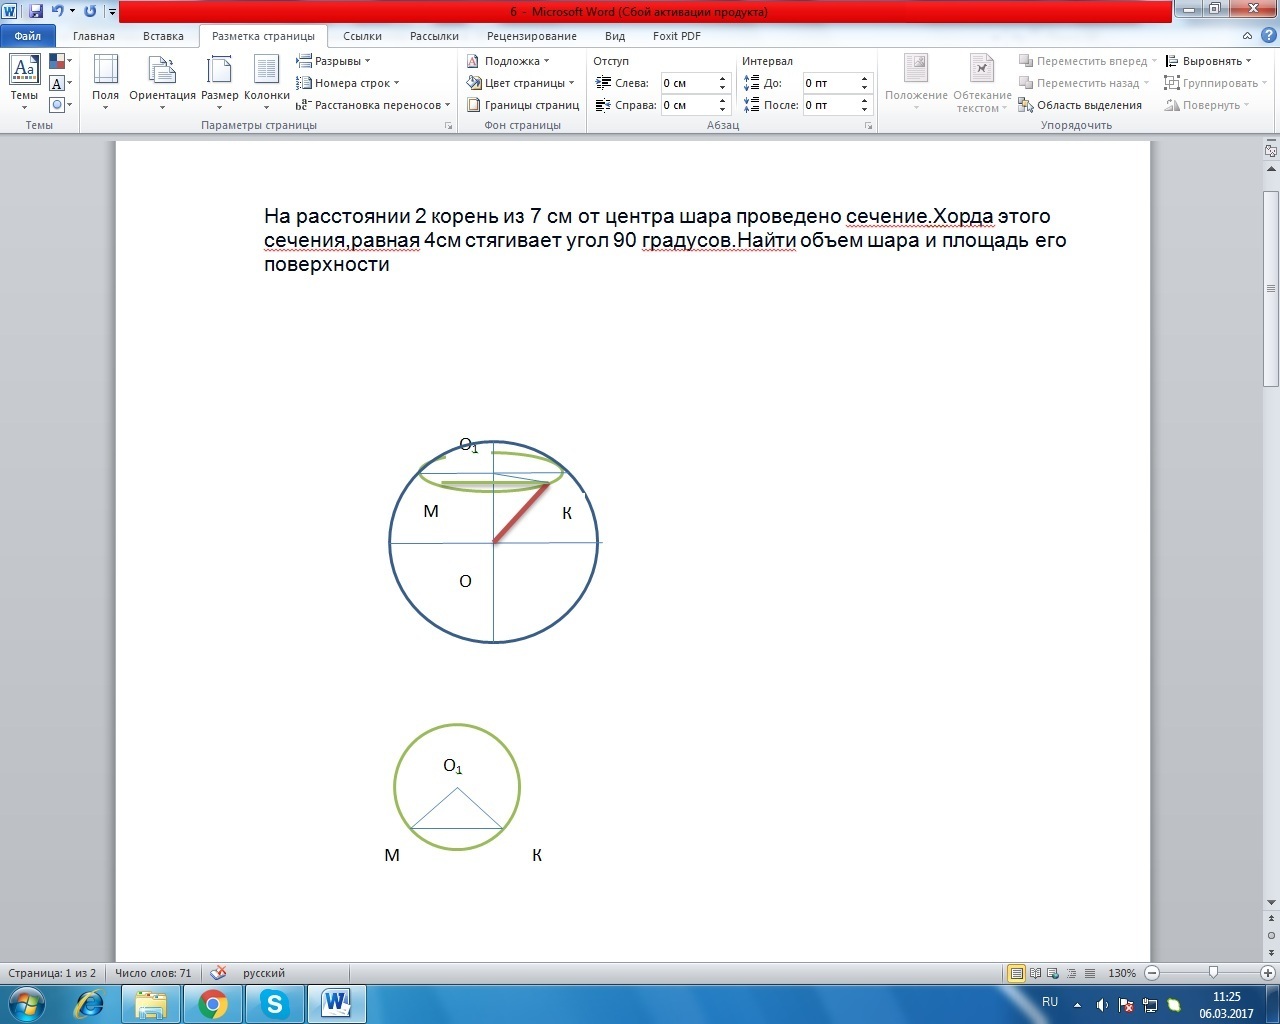Open the Цвет страницы color menu
This screenshot has width=1280, height=1024.
coord(521,83)
